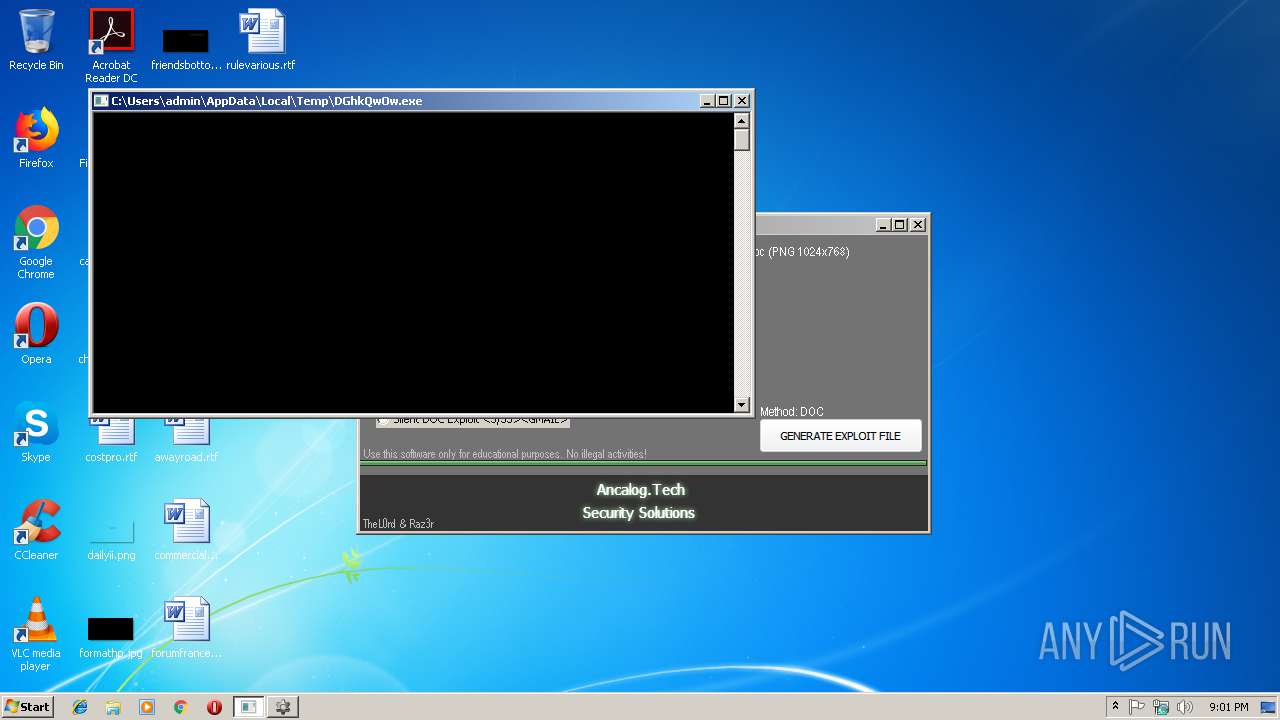The width and height of the screenshot is (1280, 720).
Task: Click the Start button
Action: point(28,707)
